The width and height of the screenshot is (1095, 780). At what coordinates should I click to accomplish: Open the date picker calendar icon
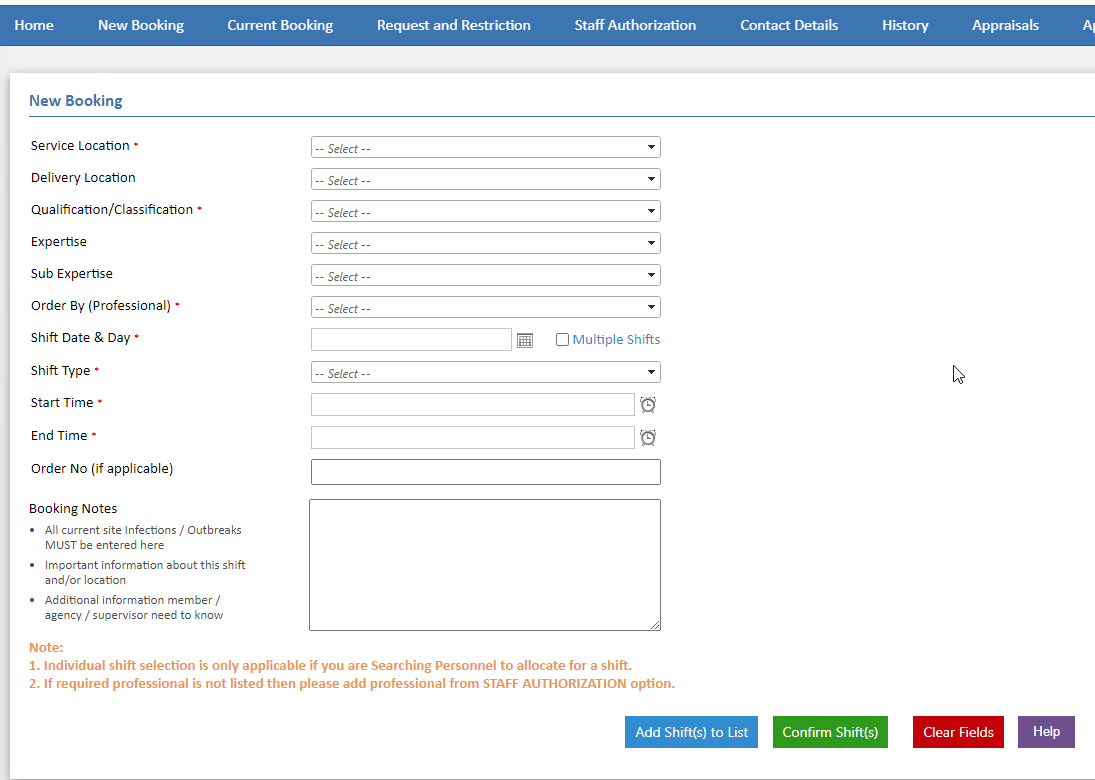click(x=525, y=340)
